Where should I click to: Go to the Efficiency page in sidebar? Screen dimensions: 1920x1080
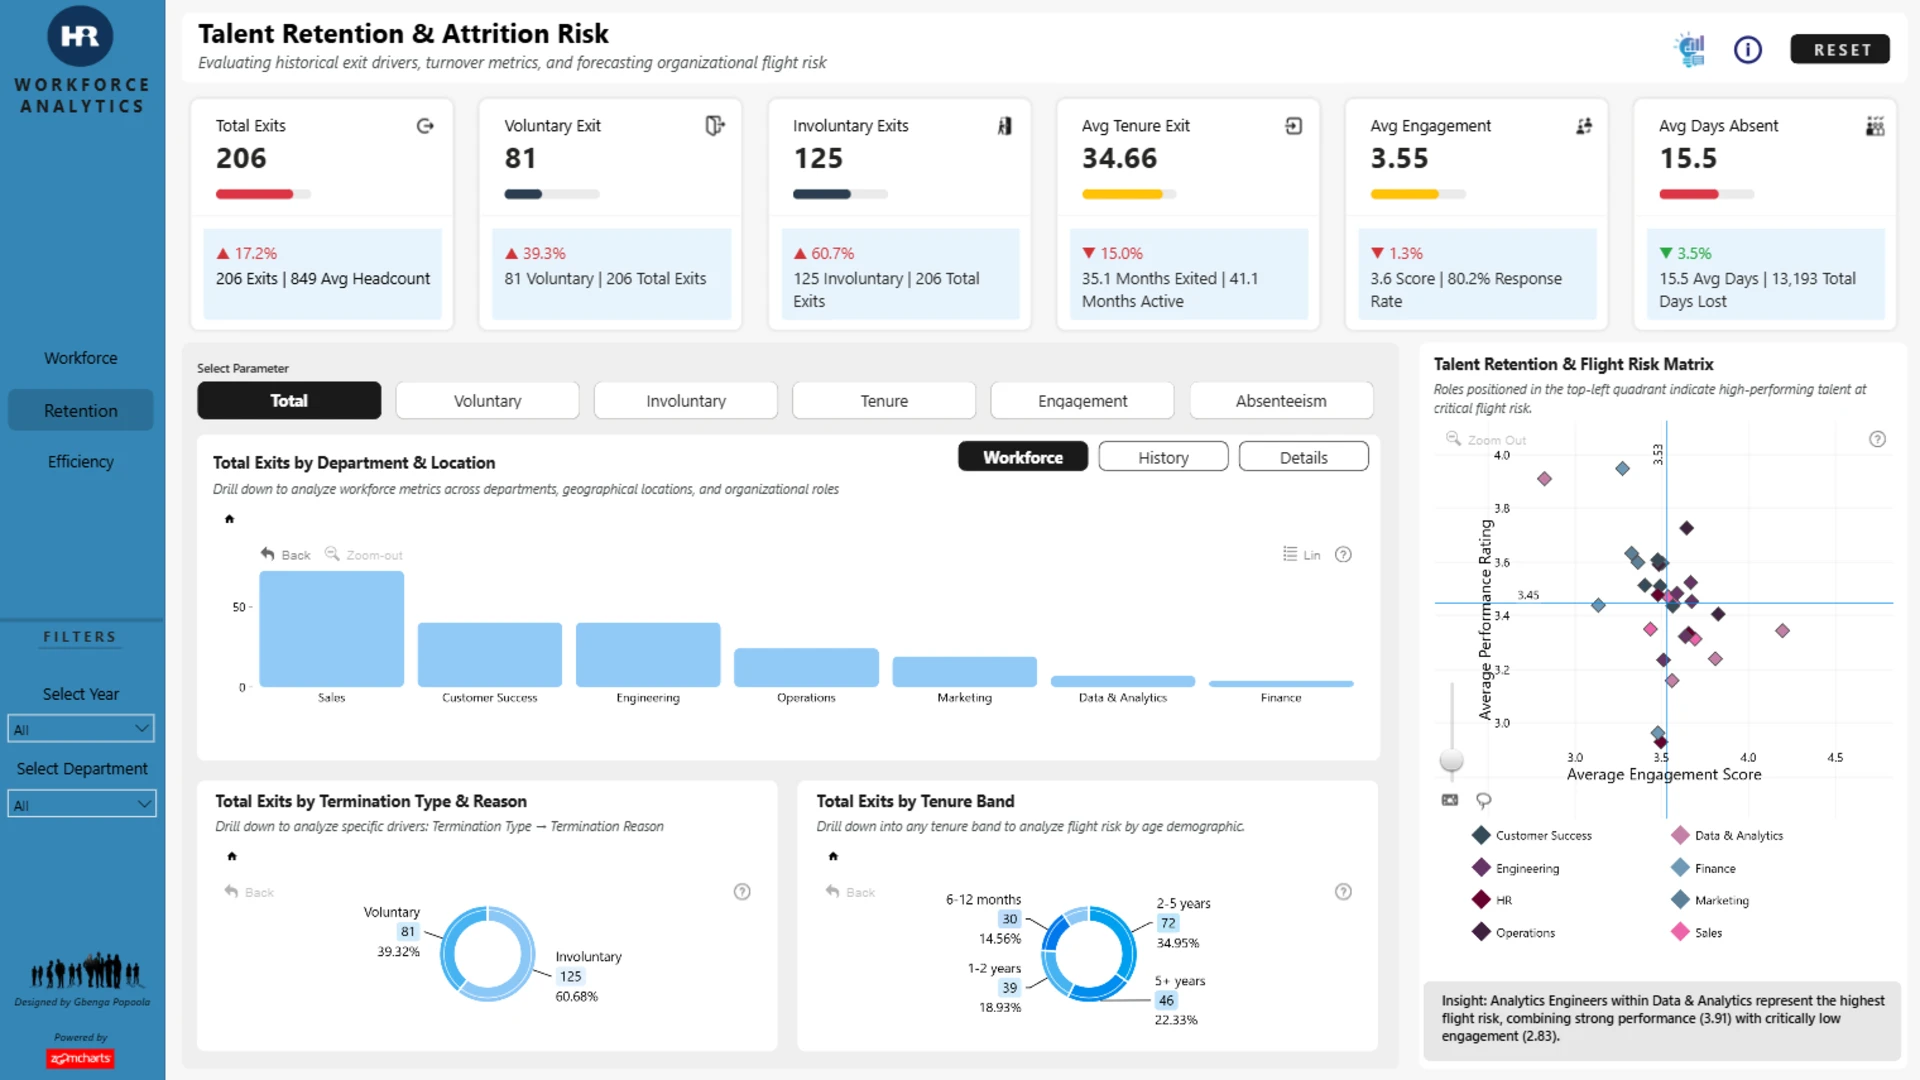click(81, 461)
